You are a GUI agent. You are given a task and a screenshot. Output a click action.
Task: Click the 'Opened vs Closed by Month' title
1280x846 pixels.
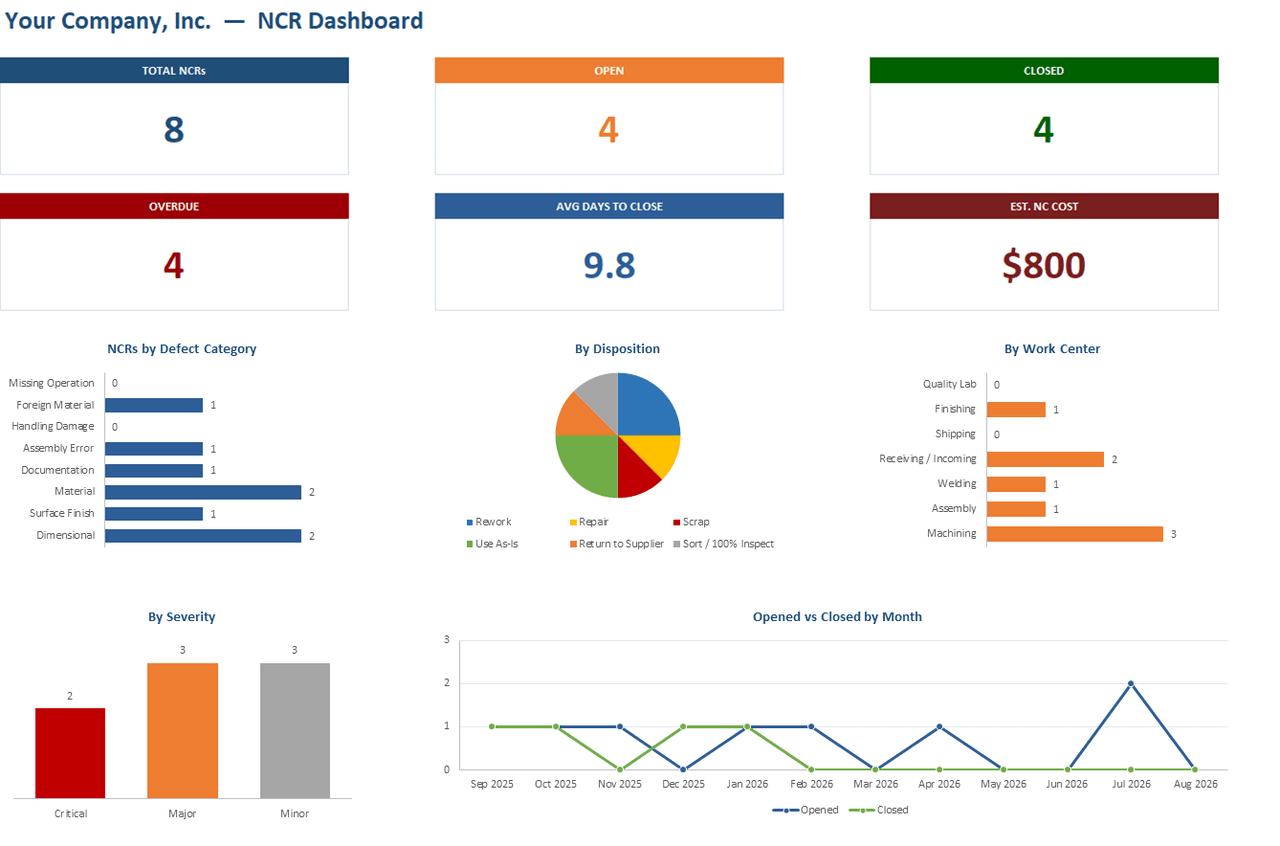[x=838, y=617]
